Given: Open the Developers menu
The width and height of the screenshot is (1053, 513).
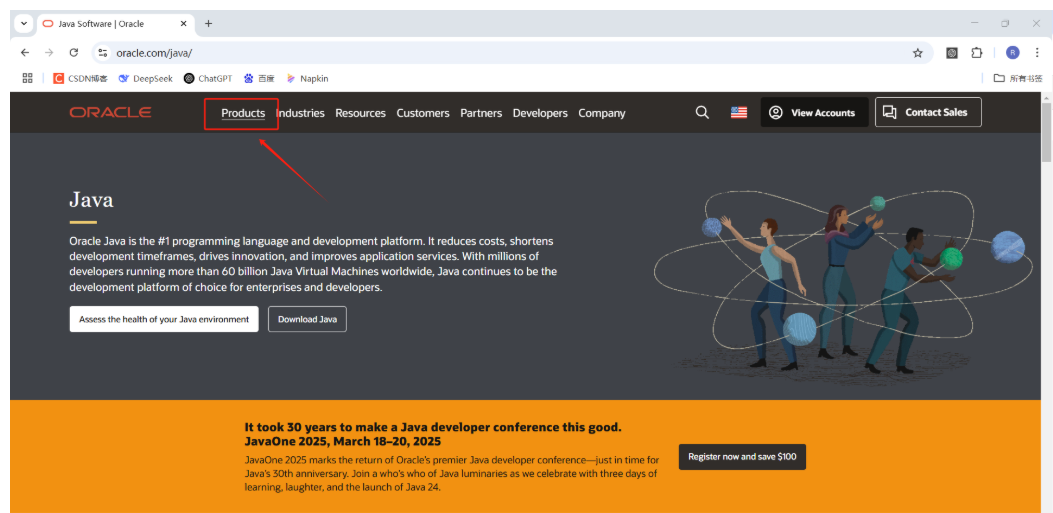Looking at the screenshot, I should tap(540, 113).
